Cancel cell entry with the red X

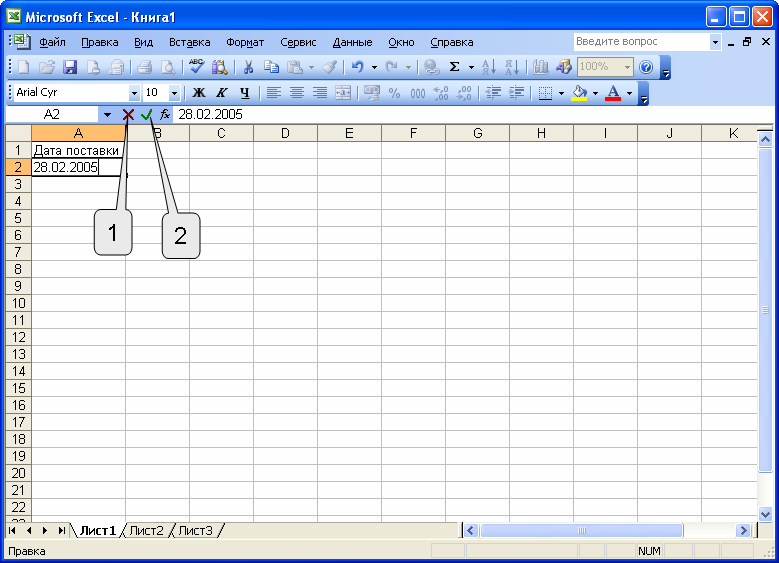(x=128, y=115)
